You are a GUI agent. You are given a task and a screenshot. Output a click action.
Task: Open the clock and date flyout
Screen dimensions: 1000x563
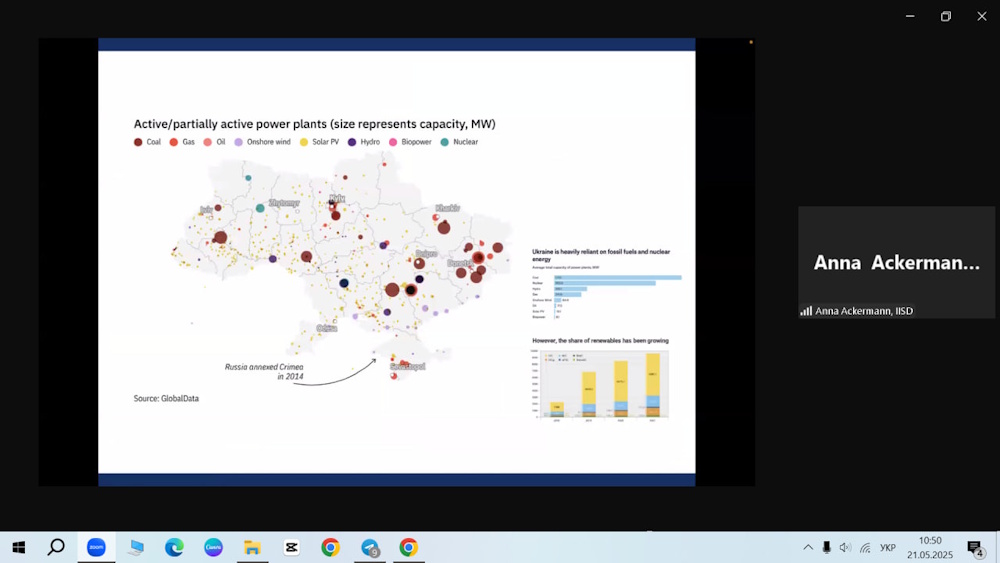coord(930,547)
